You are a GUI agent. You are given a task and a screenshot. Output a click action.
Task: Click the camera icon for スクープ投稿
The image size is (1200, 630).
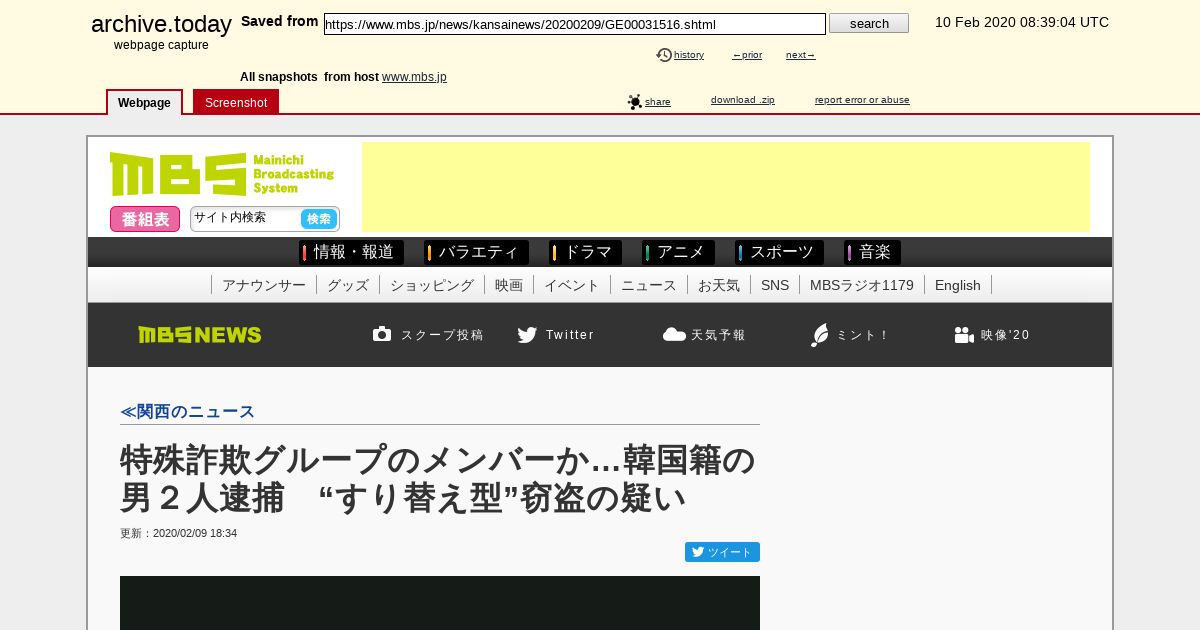coord(382,334)
